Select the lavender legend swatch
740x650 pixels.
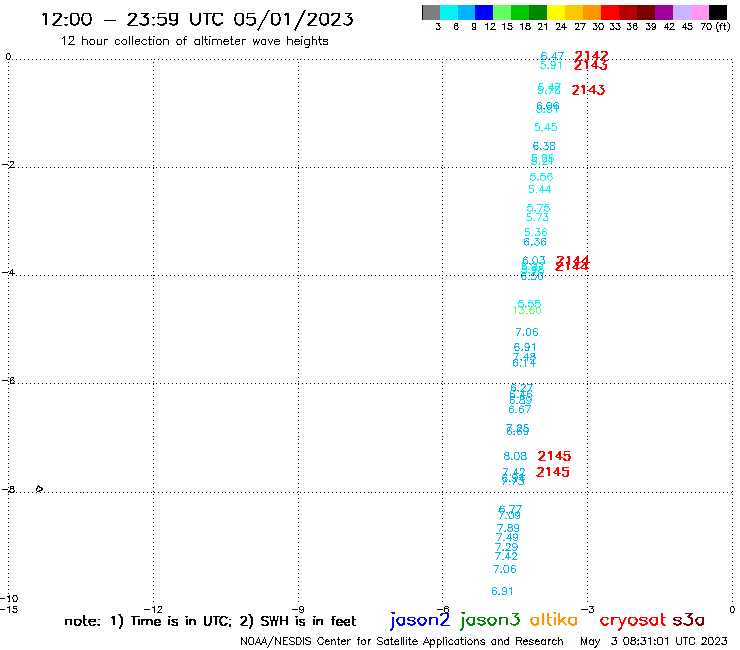coord(682,12)
